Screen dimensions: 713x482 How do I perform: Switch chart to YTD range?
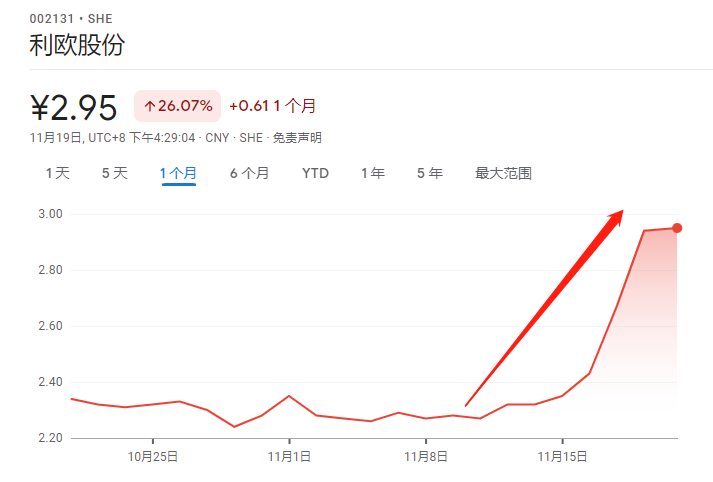315,173
